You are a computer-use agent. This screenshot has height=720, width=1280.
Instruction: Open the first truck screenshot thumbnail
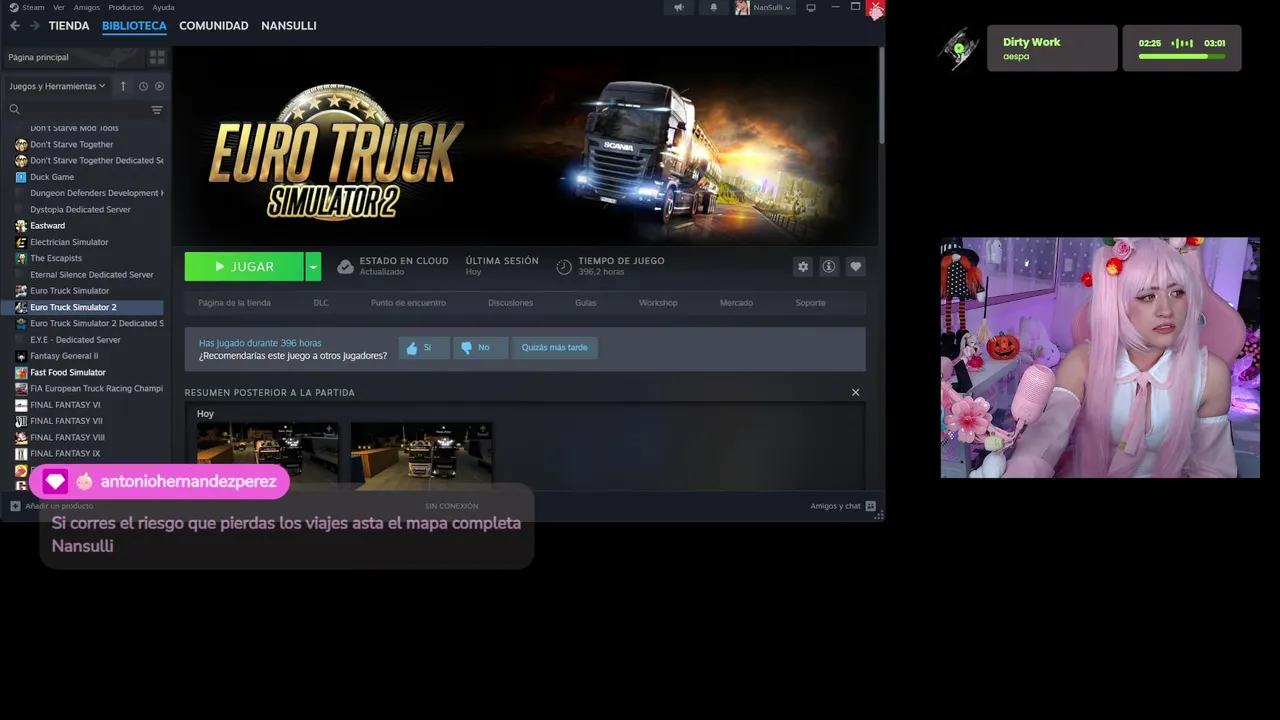click(x=267, y=455)
